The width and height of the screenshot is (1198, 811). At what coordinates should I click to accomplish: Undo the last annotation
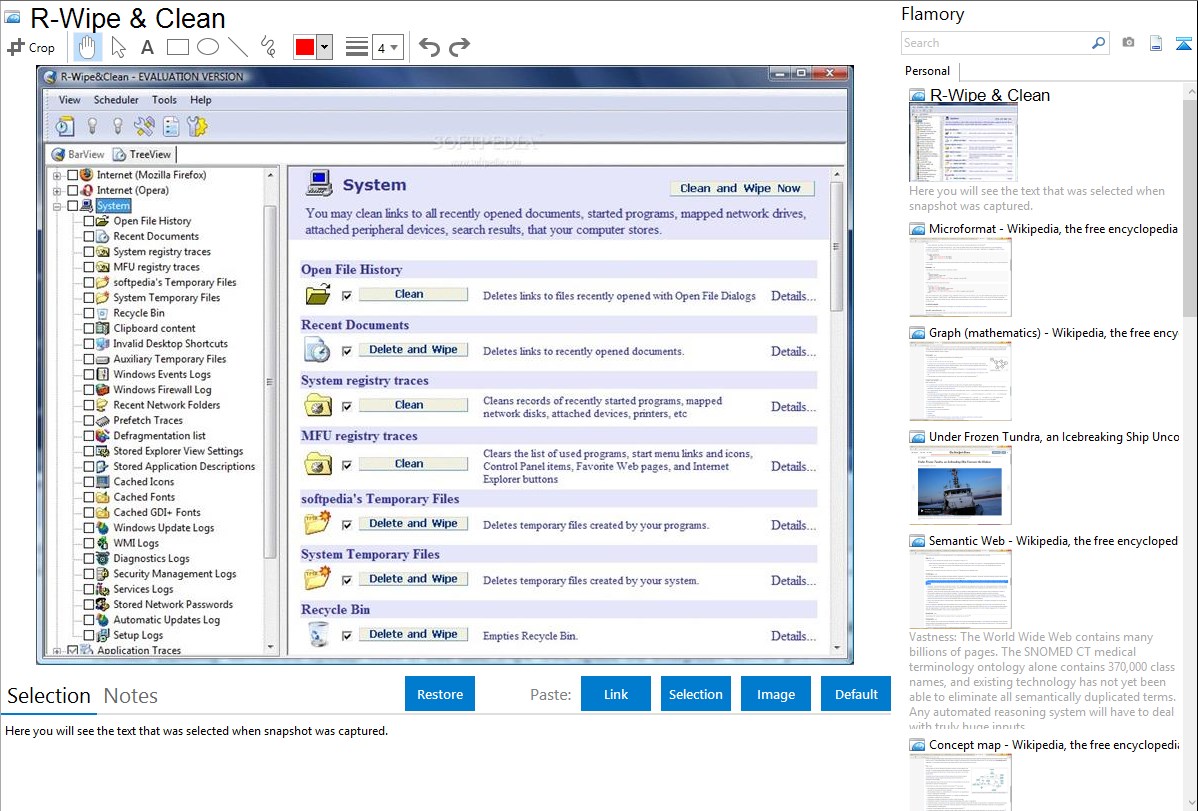pyautogui.click(x=429, y=47)
